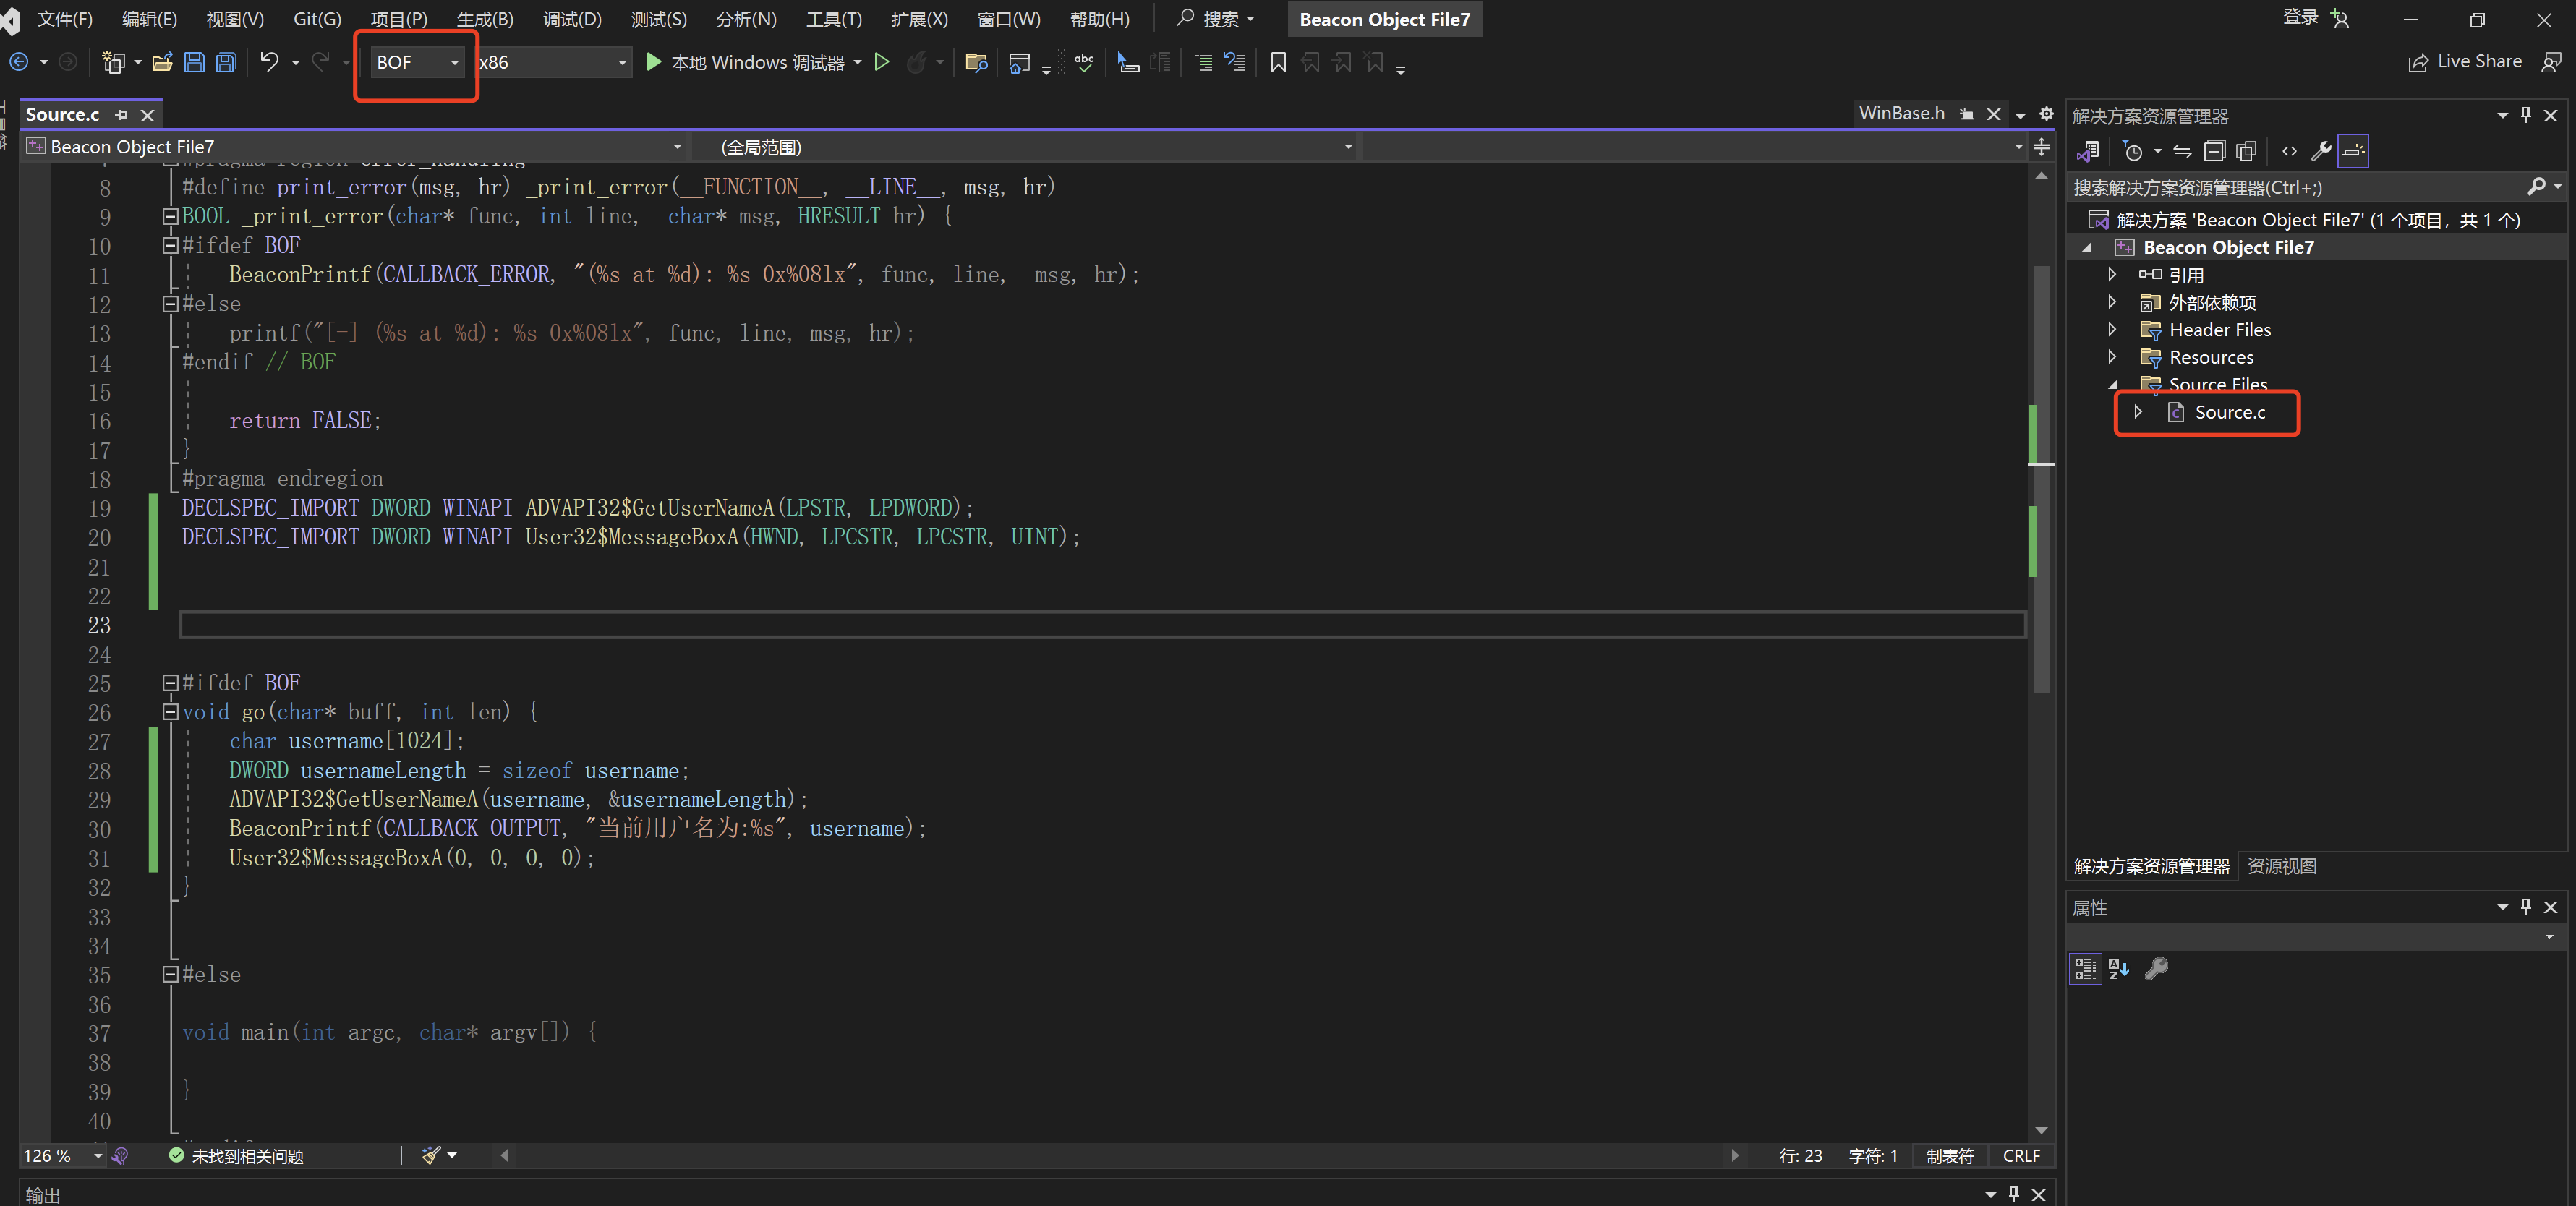2576x1206 pixels.
Task: Click the pending changes filter clock icon
Action: (x=2133, y=151)
